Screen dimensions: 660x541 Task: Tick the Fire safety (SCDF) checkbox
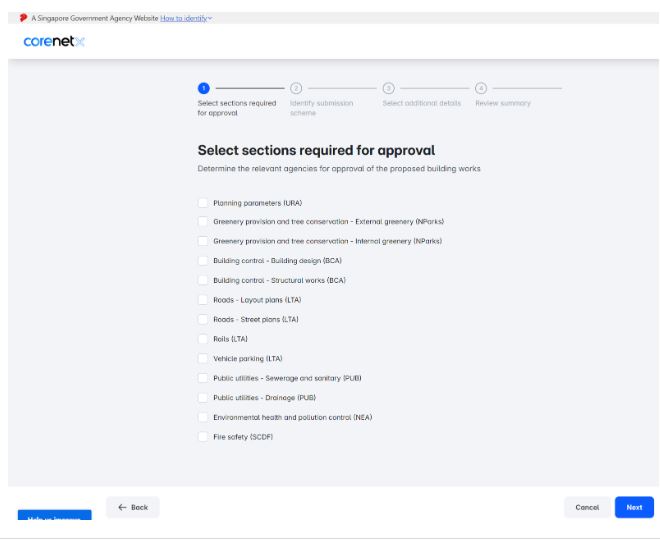pos(203,436)
